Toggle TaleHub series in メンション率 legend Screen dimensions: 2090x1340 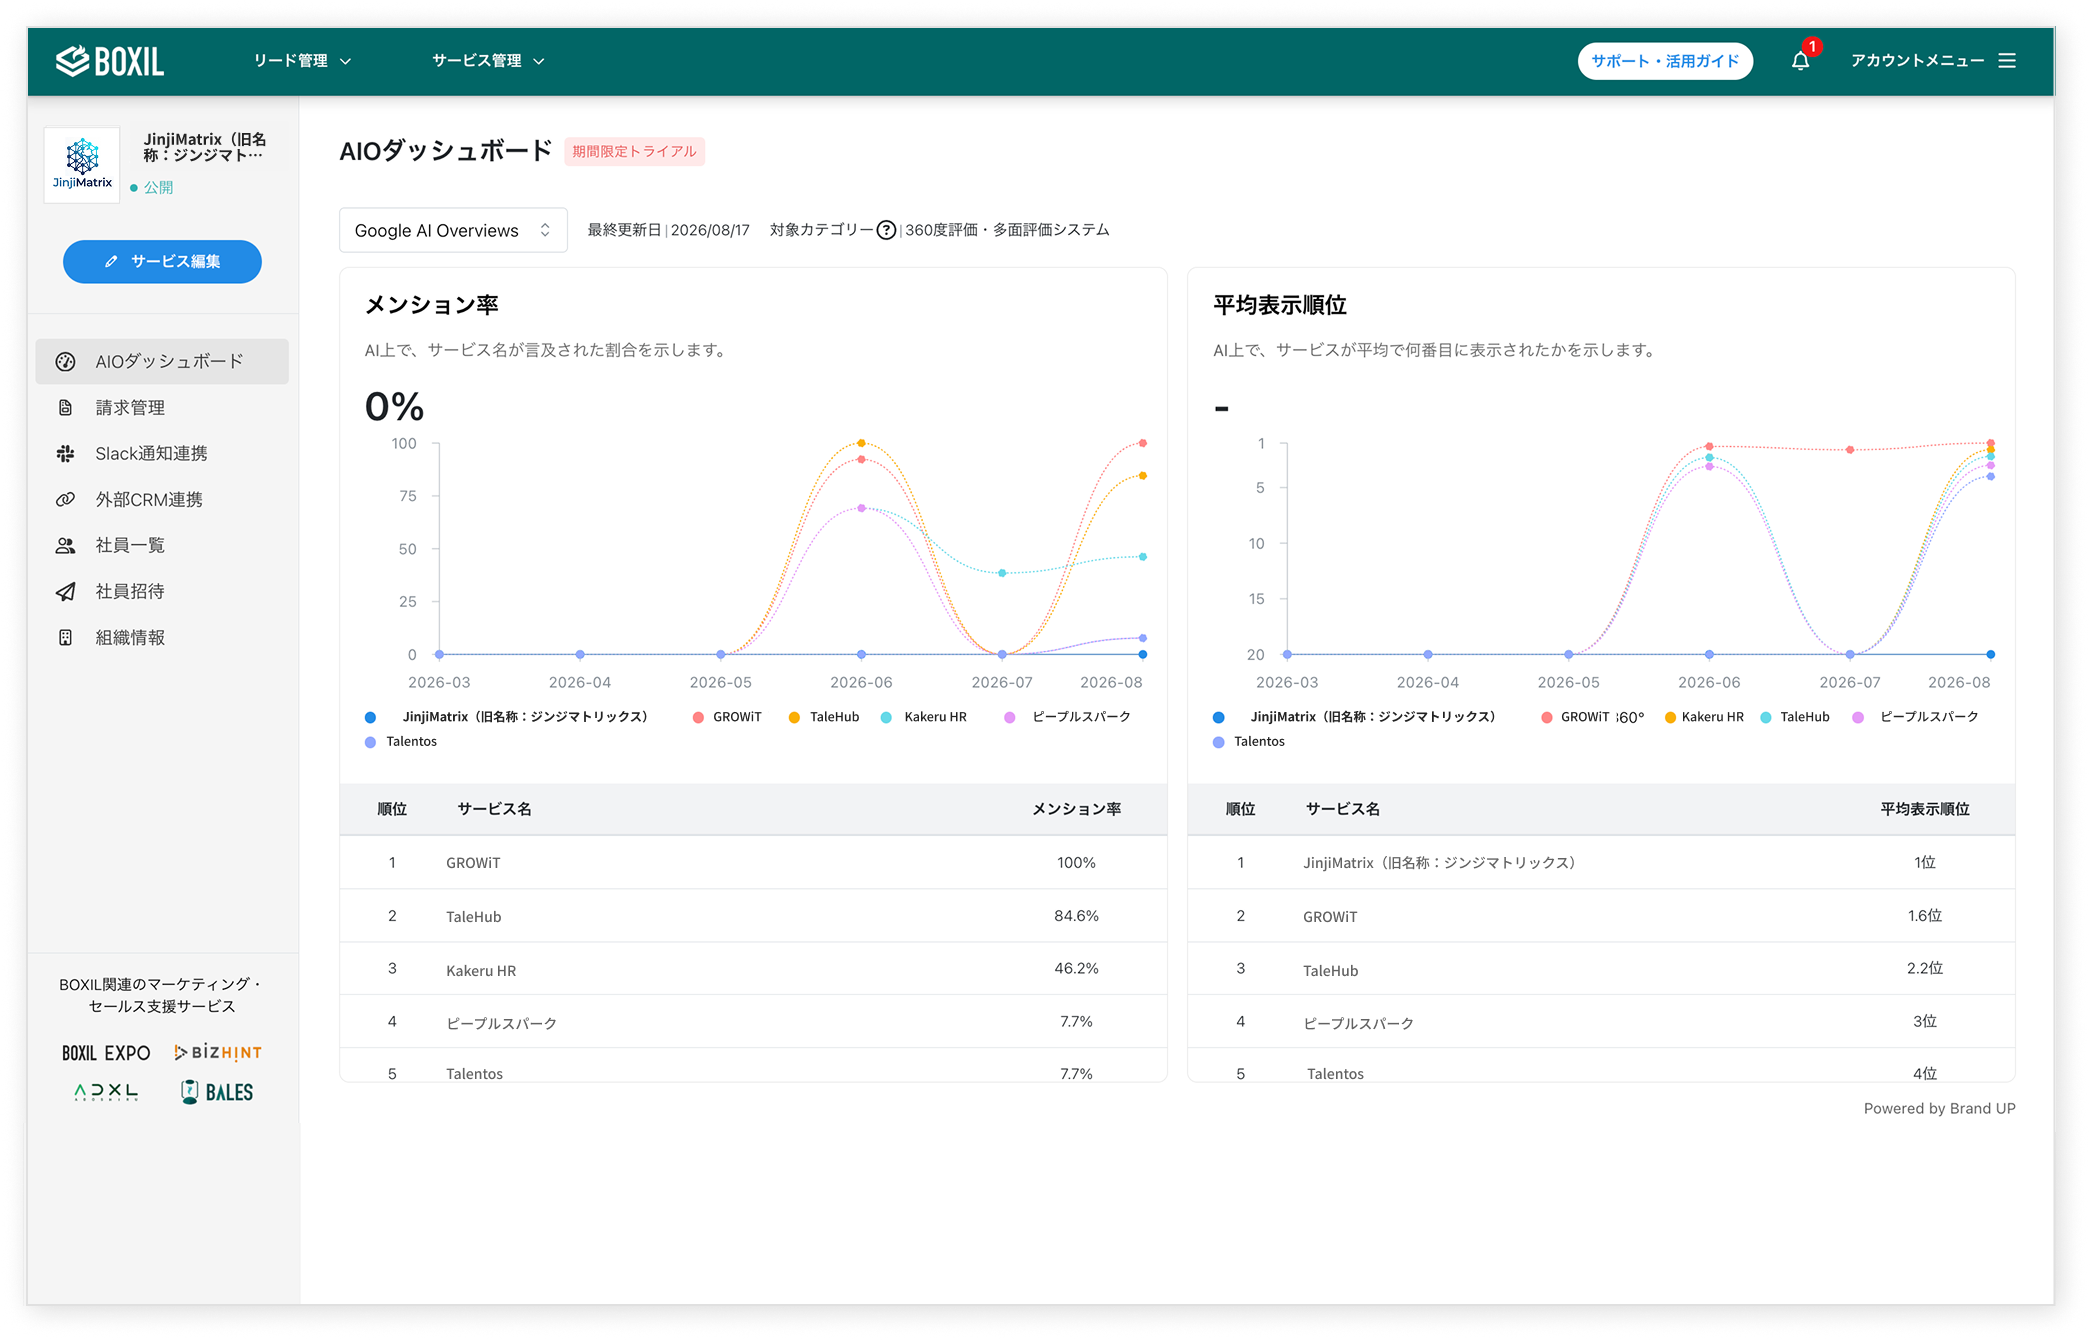pyautogui.click(x=824, y=717)
